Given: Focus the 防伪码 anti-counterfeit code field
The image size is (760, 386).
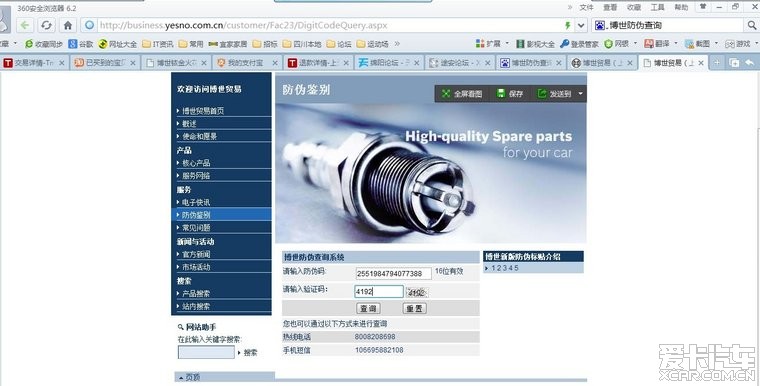Looking at the screenshot, I should pos(393,273).
